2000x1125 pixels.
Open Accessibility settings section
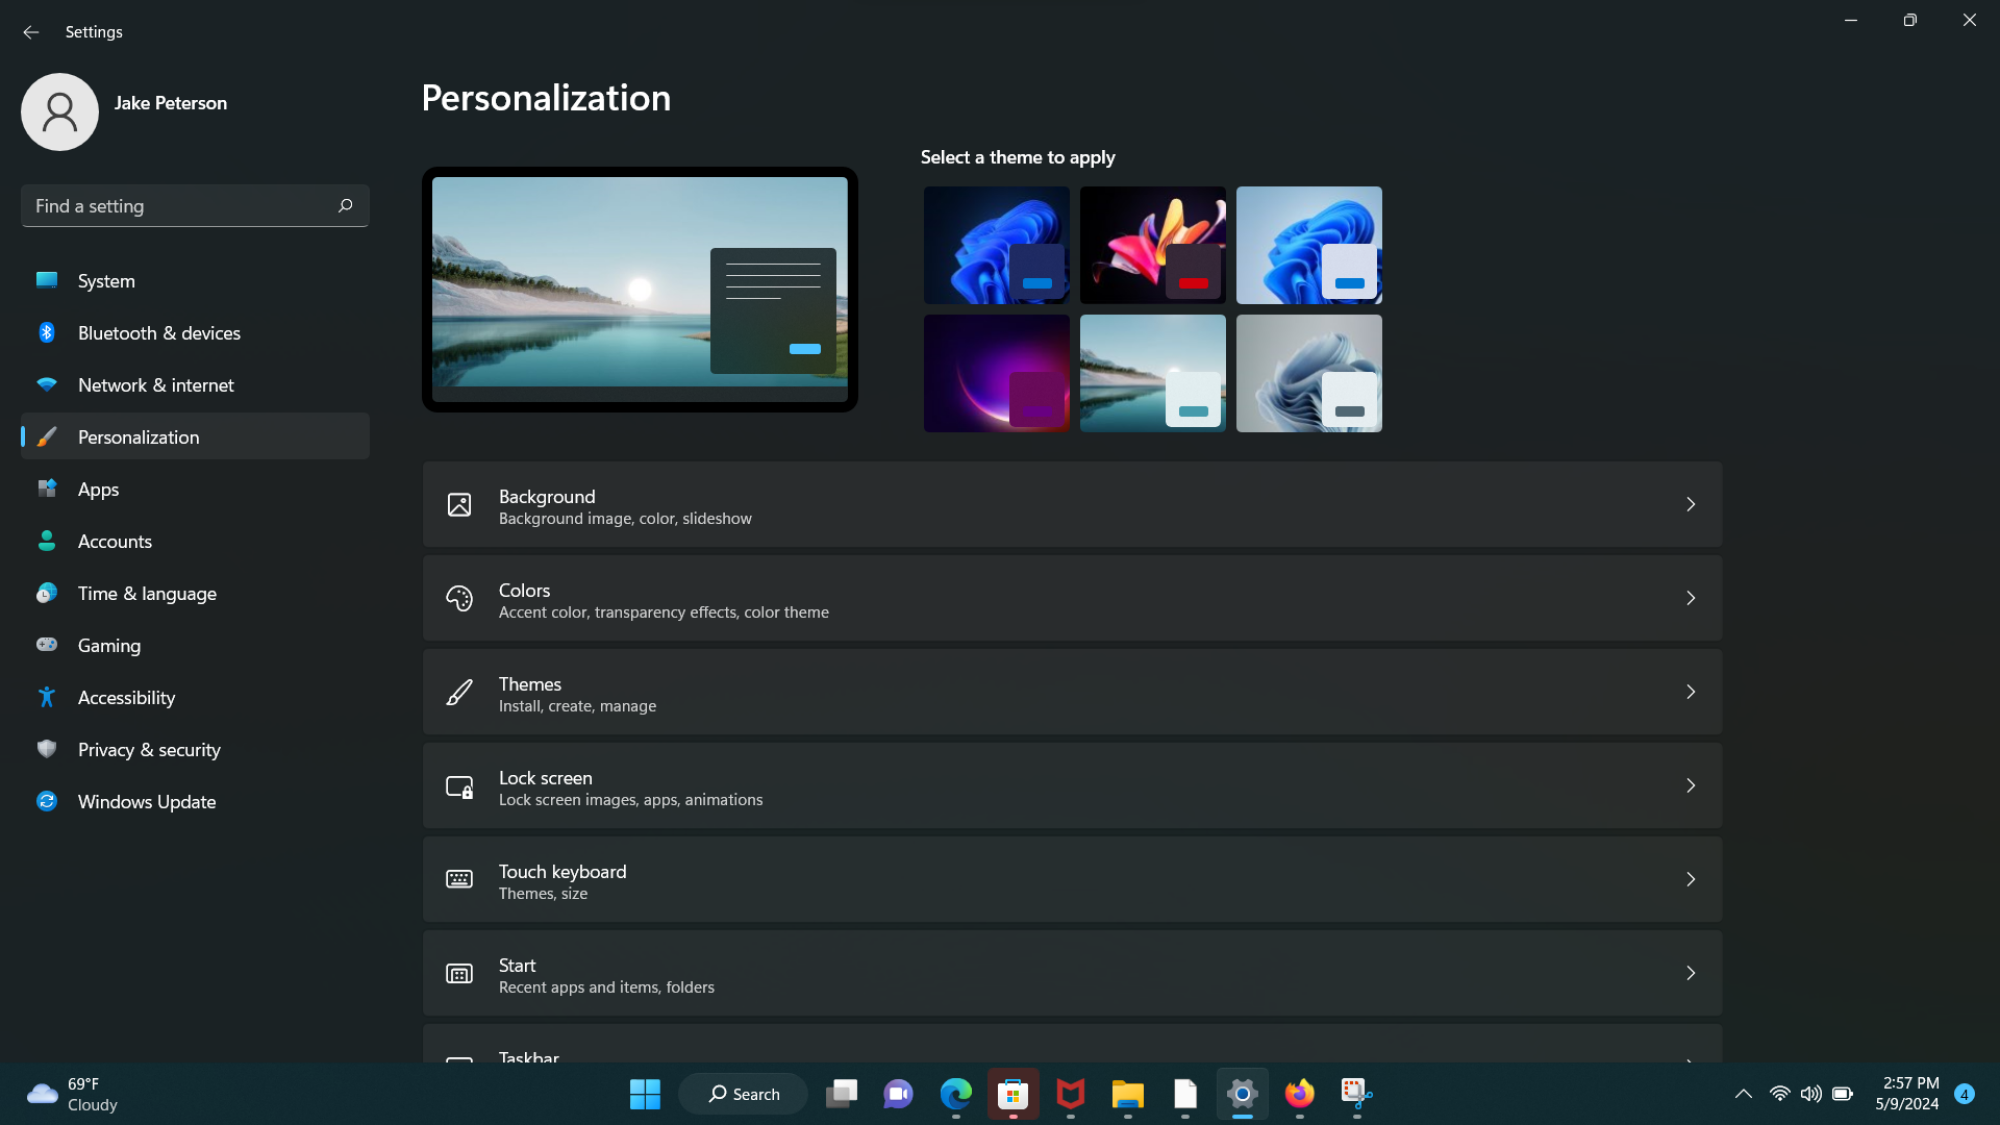126,696
